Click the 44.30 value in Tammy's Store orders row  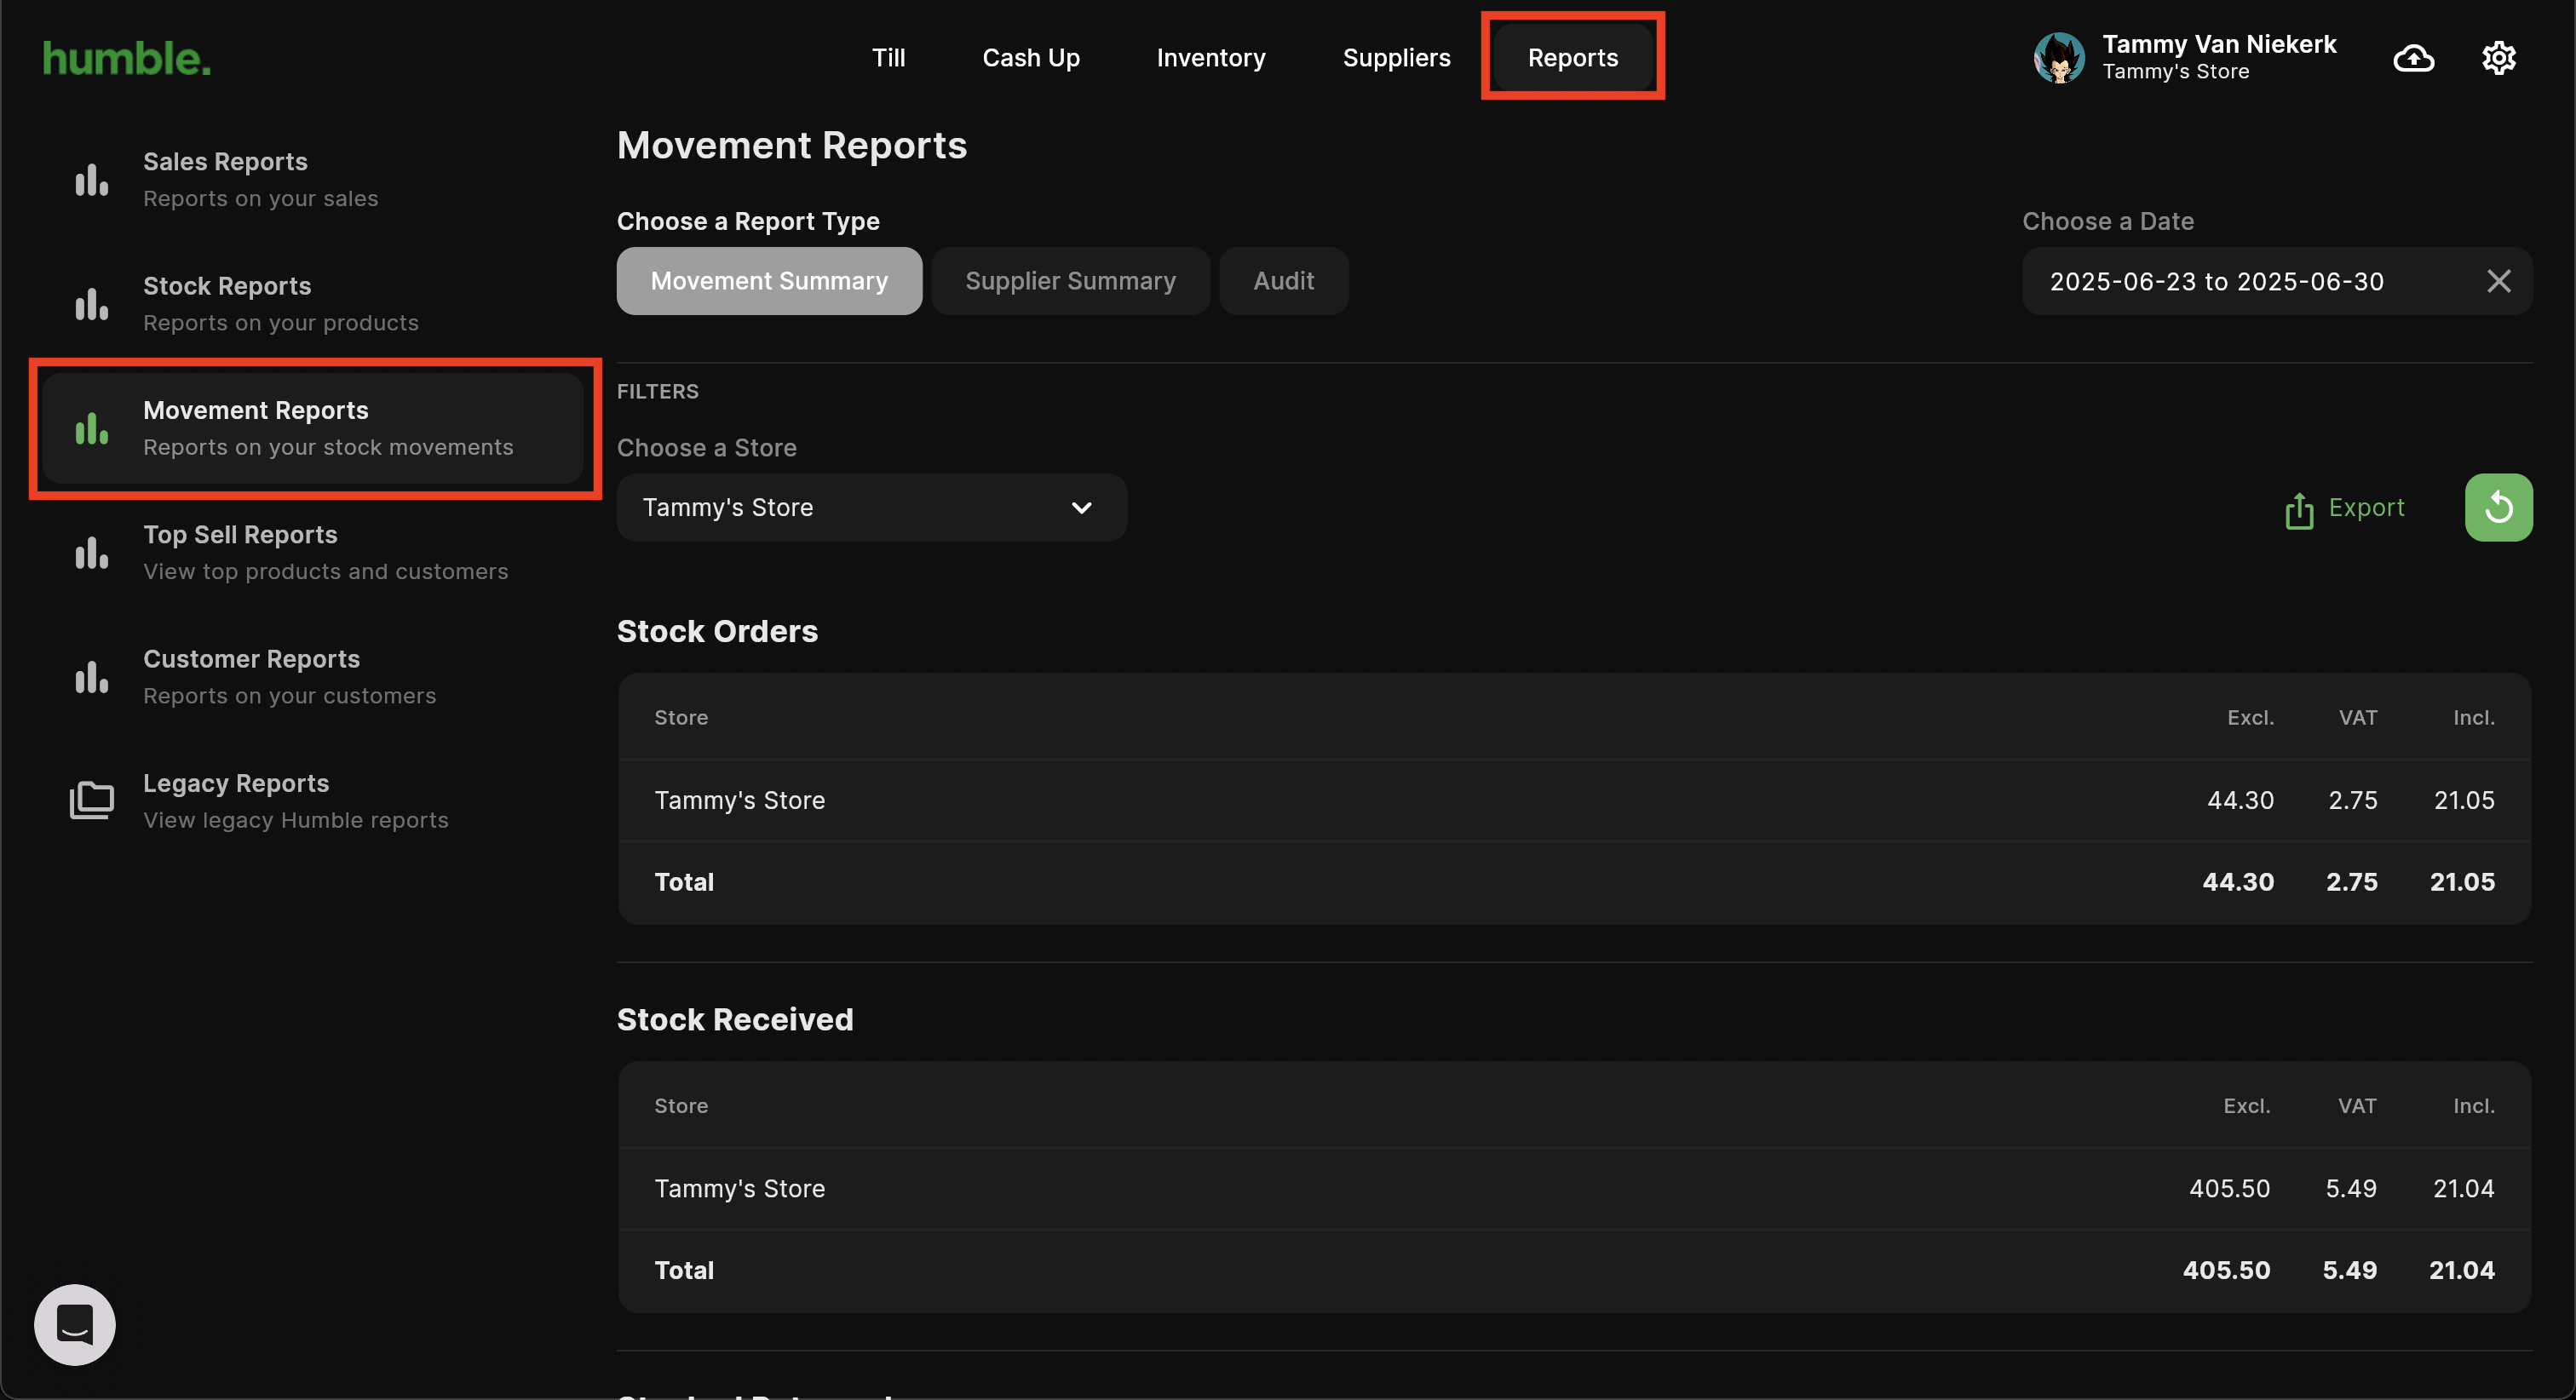(x=2240, y=800)
